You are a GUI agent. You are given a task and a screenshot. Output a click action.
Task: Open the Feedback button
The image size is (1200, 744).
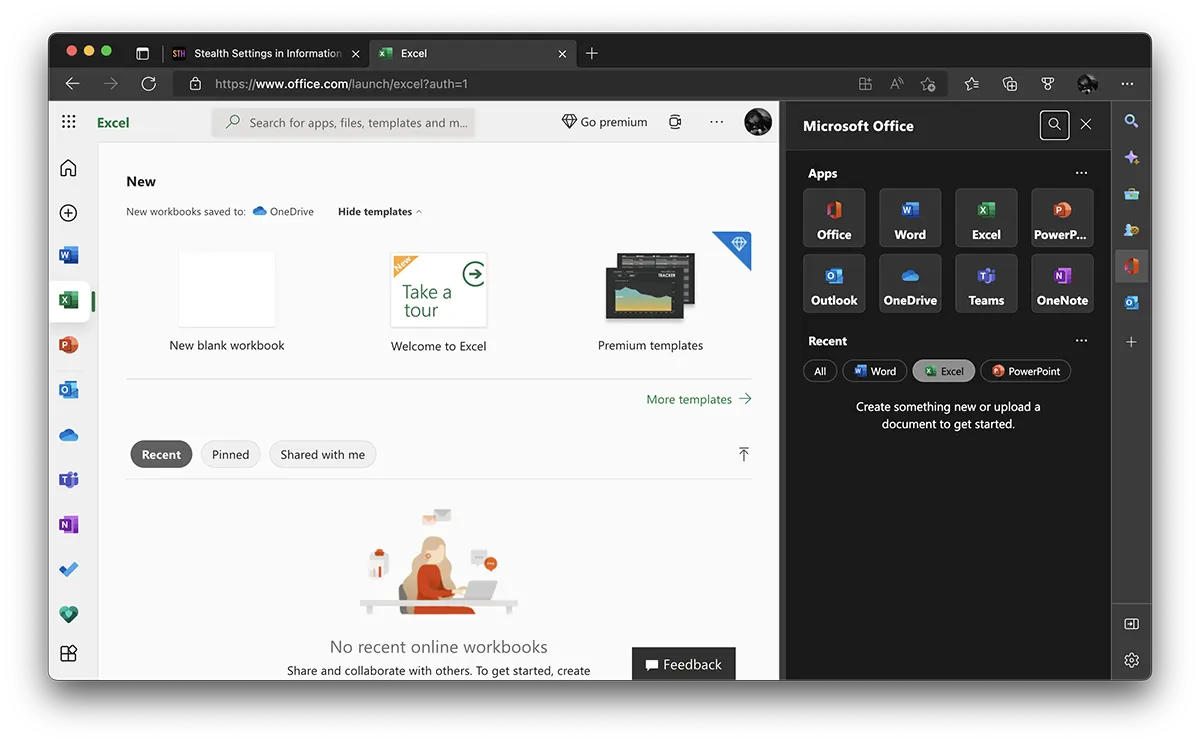tap(684, 664)
